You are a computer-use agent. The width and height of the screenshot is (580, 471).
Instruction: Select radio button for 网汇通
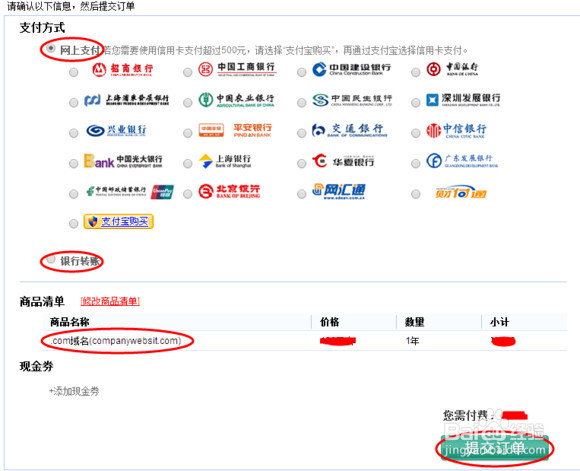301,193
